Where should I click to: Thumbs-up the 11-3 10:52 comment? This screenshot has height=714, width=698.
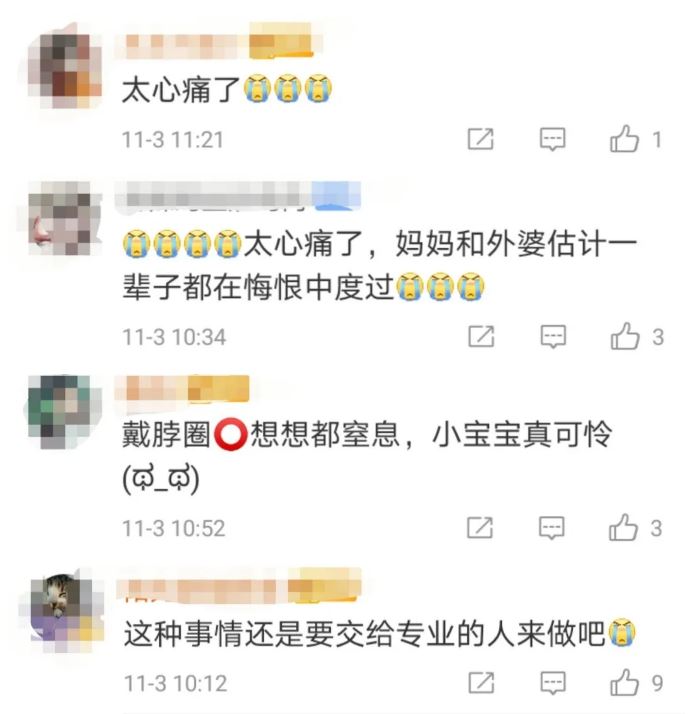(x=623, y=528)
